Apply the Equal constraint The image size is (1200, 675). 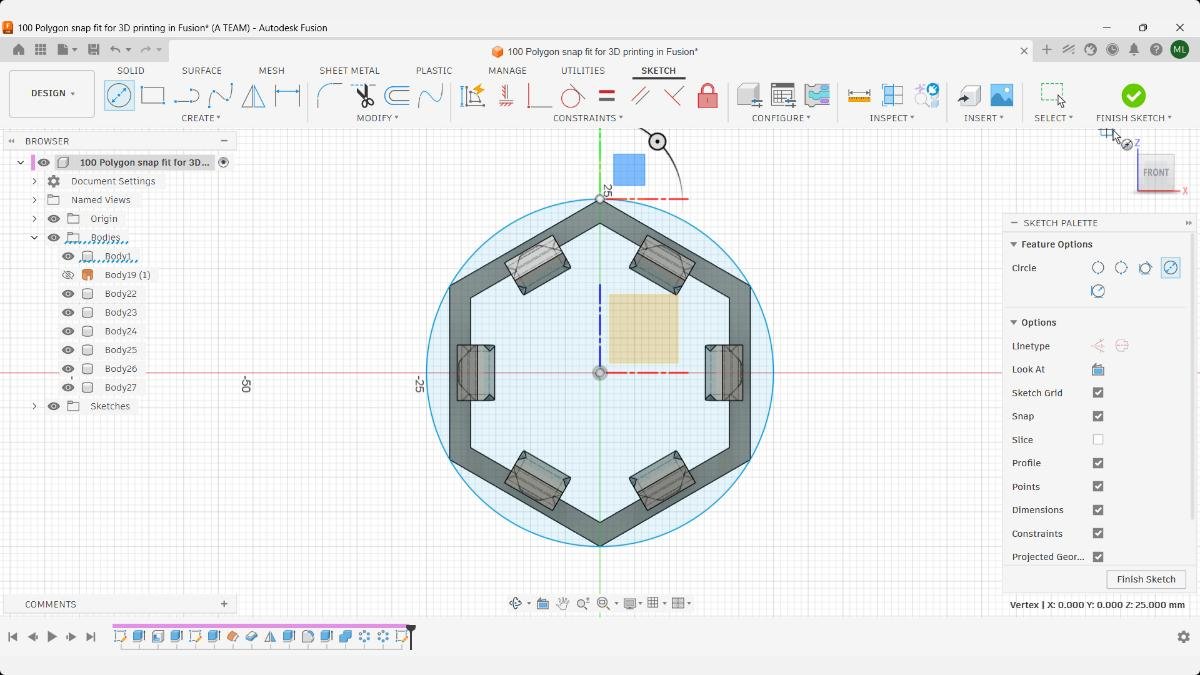(x=606, y=96)
